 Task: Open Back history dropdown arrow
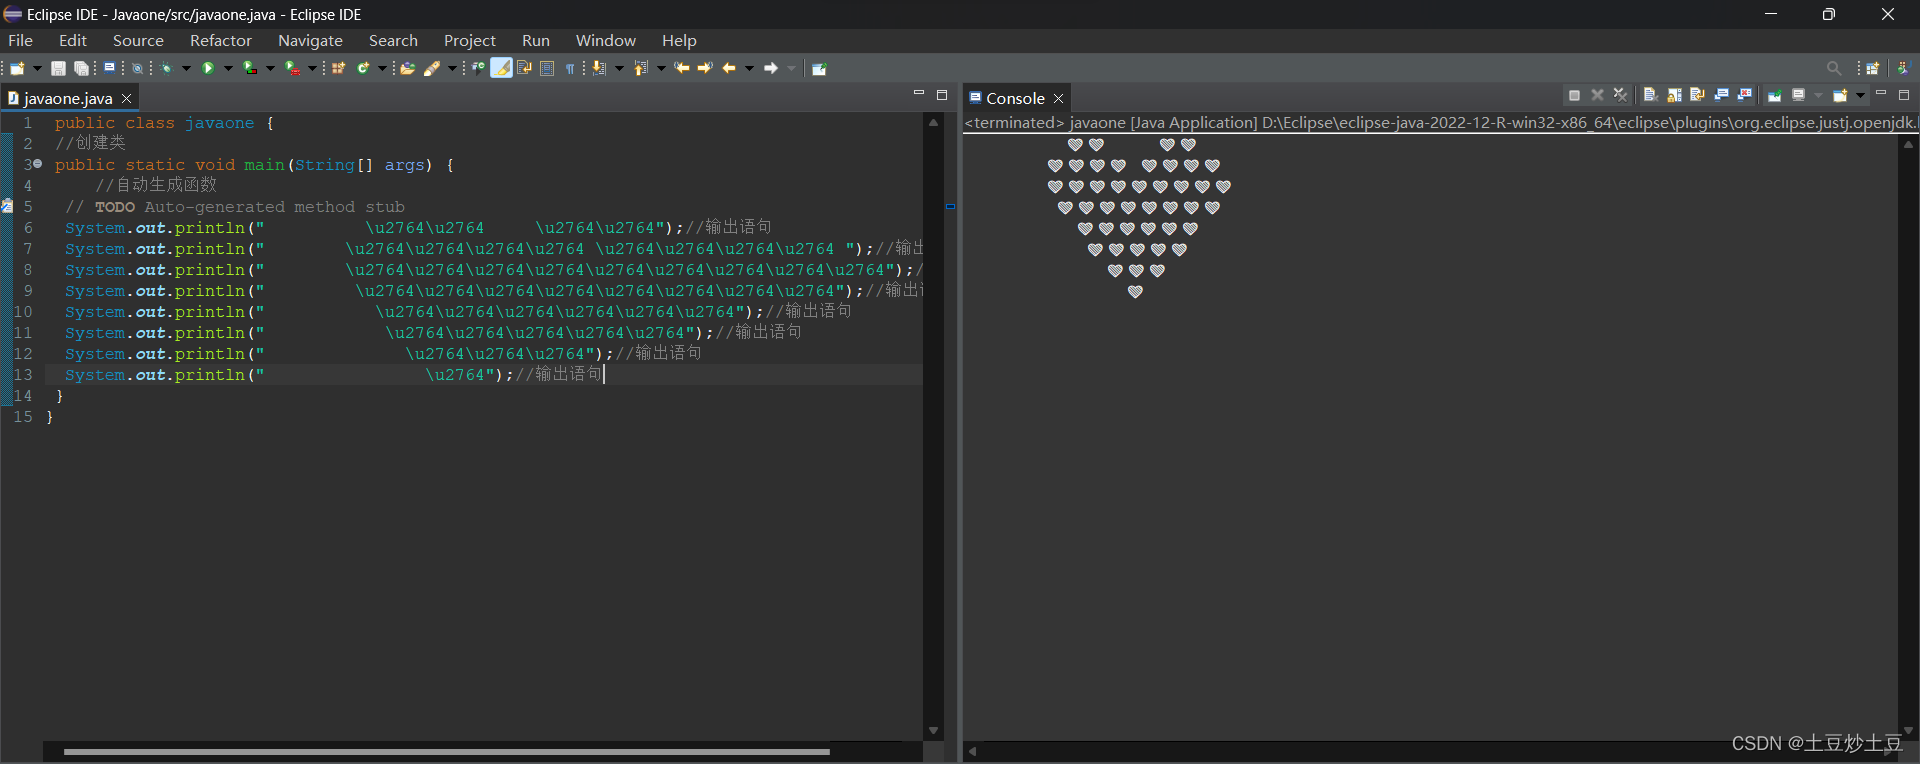point(748,68)
